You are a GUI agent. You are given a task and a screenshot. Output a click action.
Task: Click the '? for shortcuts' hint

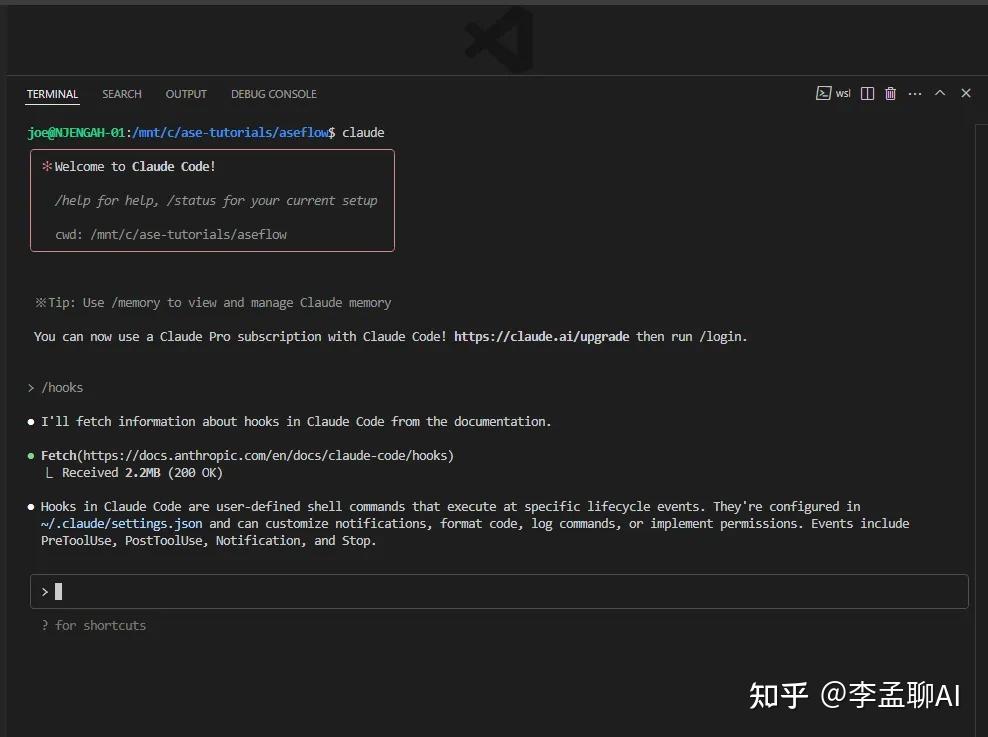(93, 626)
